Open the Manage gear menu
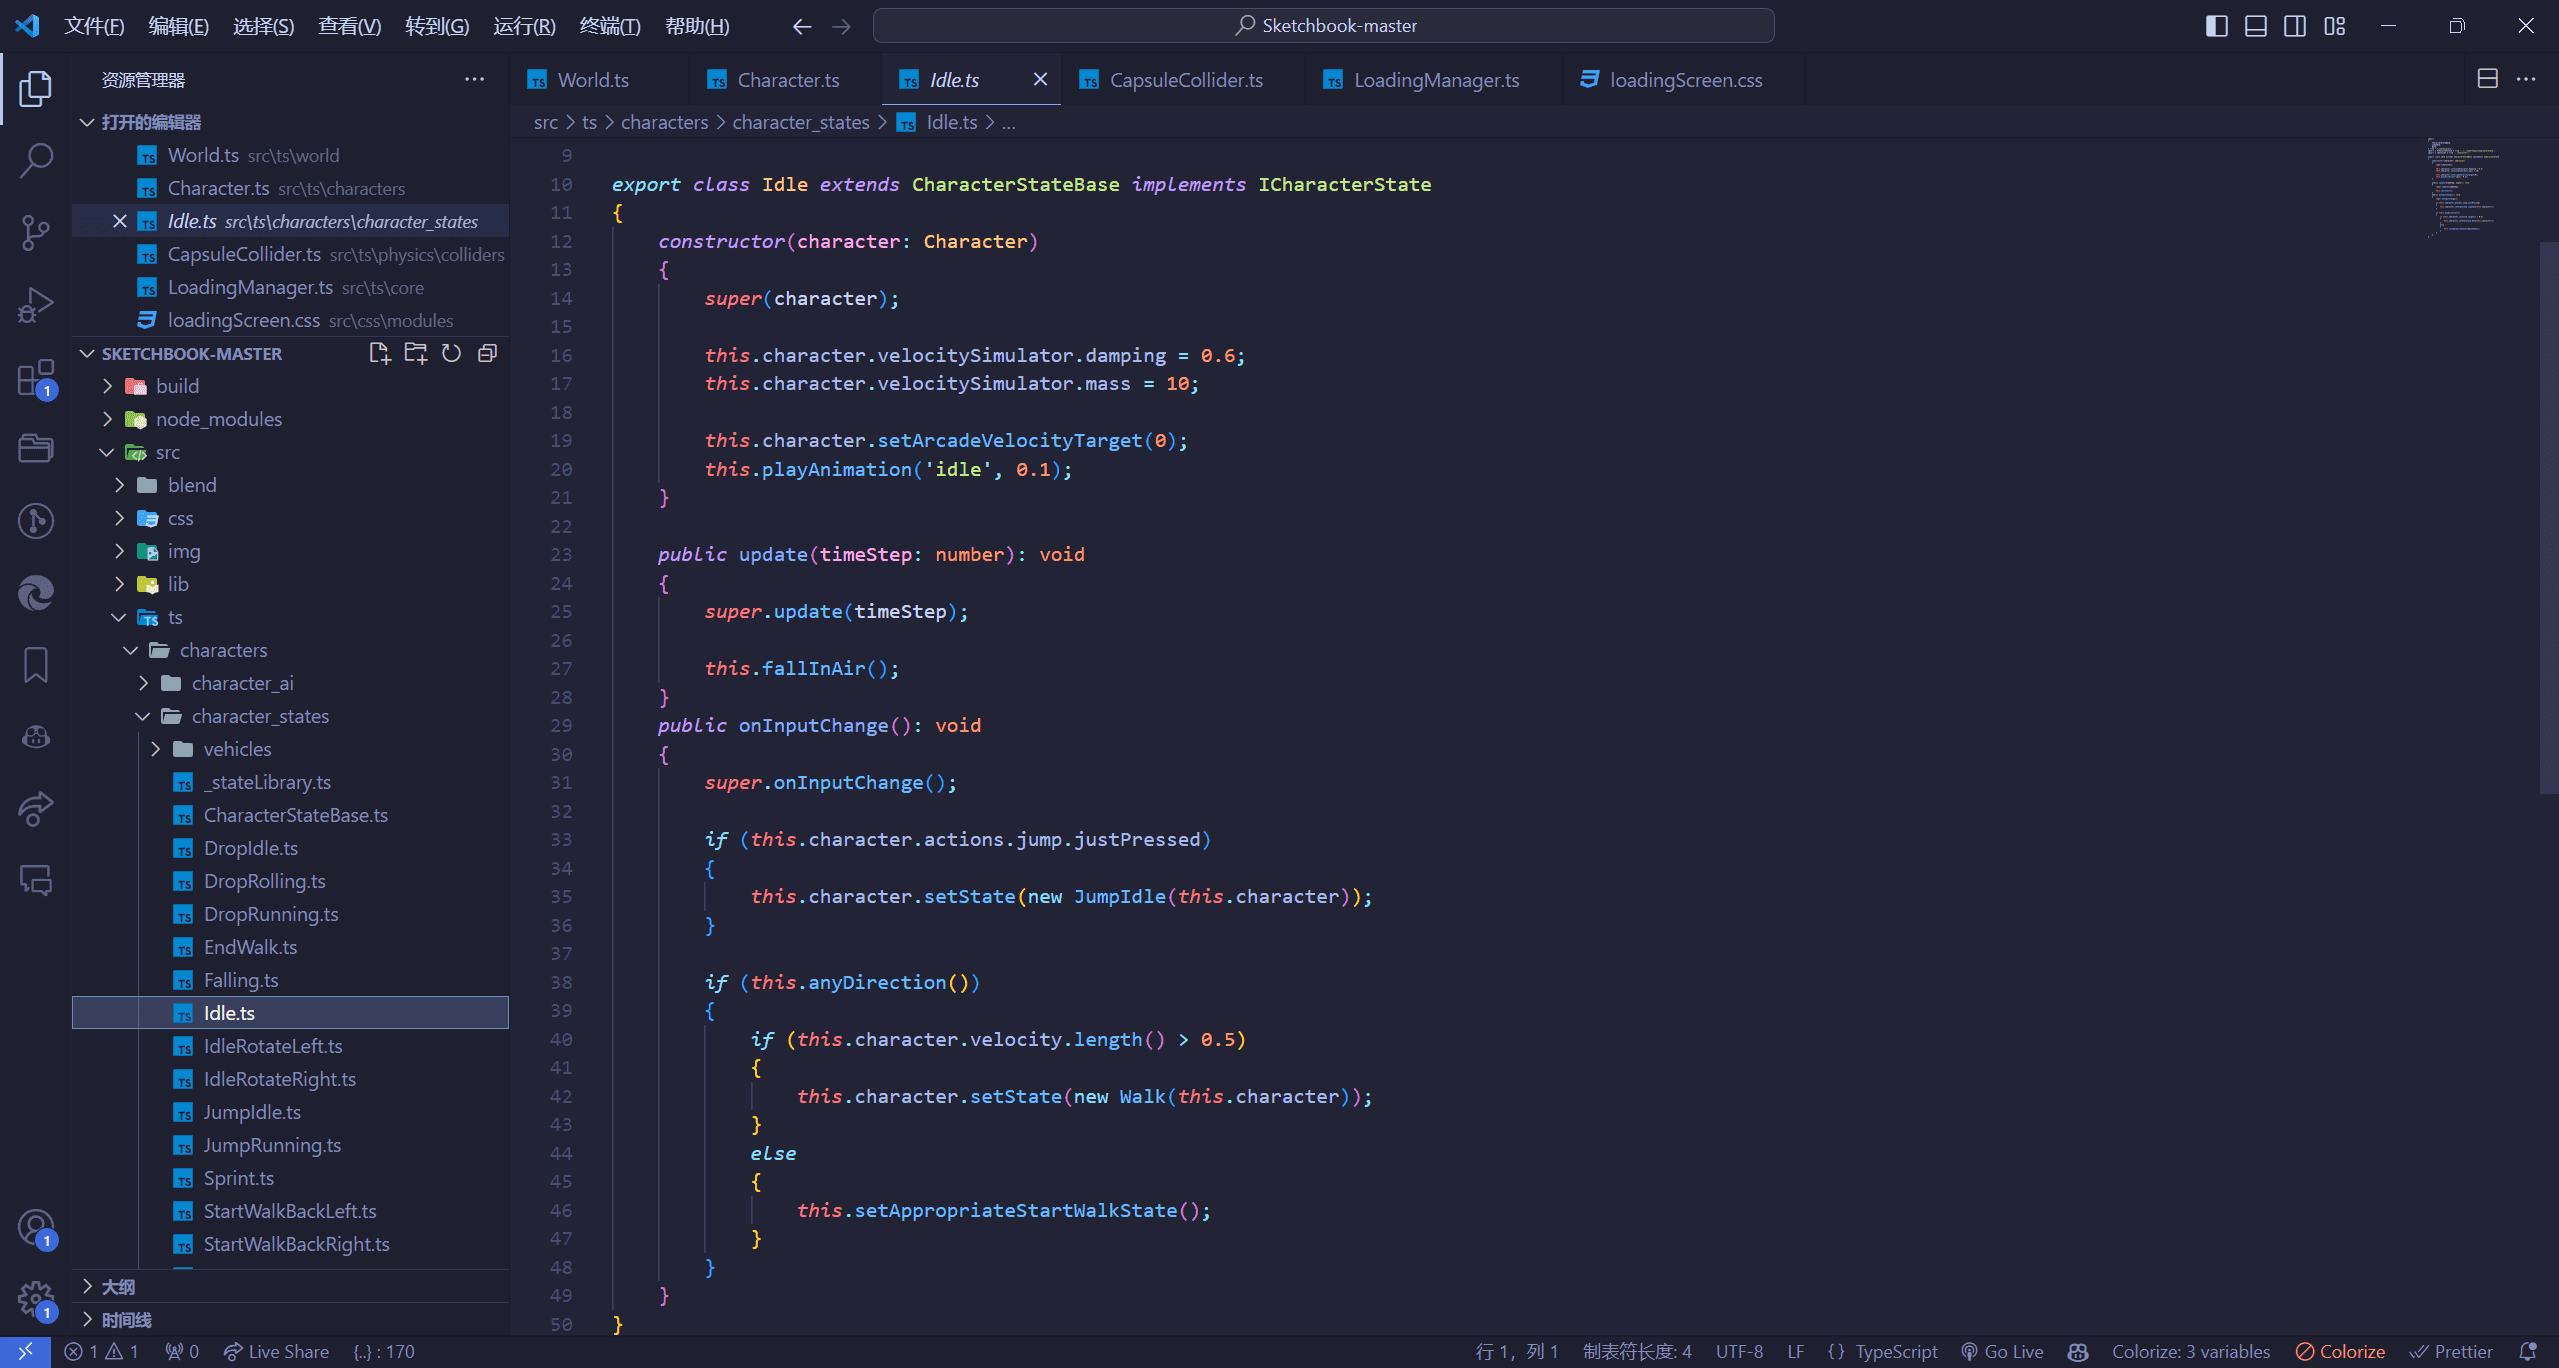The height and width of the screenshot is (1368, 2559). click(36, 1300)
